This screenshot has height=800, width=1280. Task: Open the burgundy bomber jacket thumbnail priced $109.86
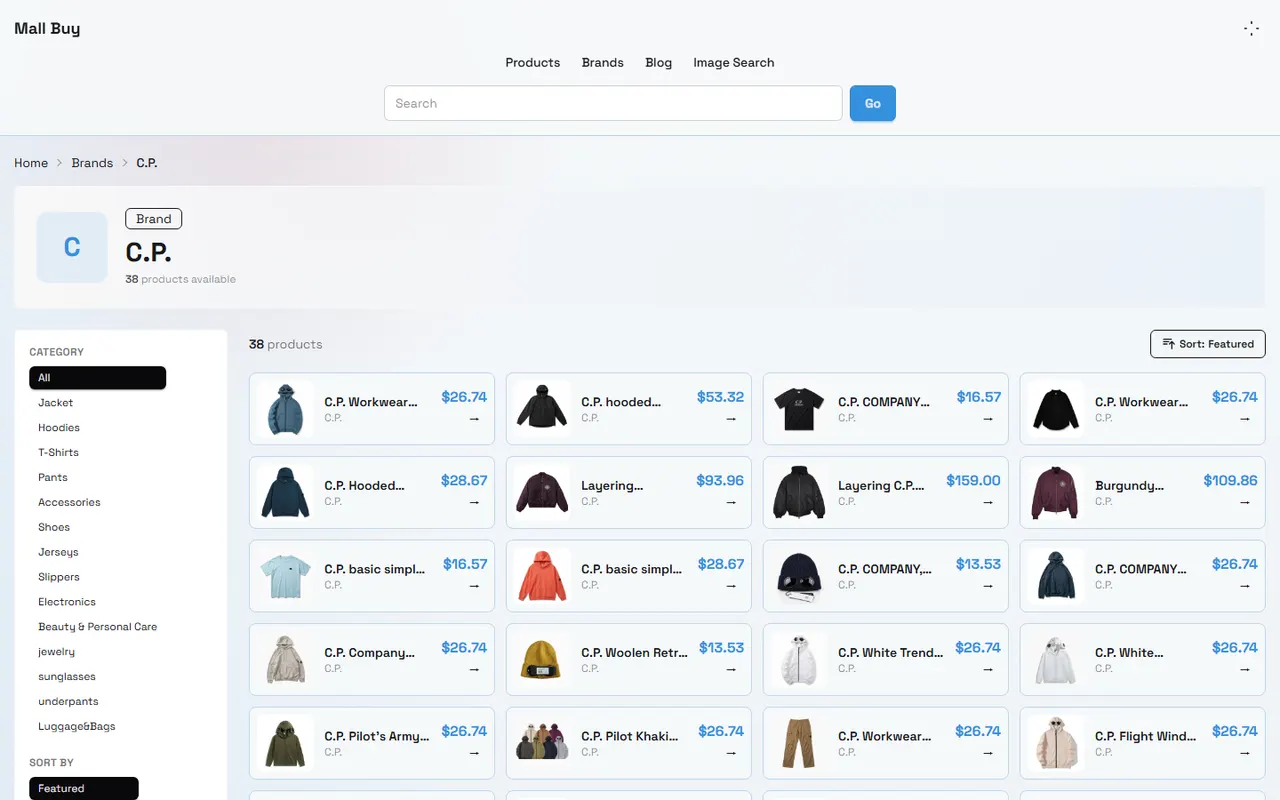[x=1056, y=492]
